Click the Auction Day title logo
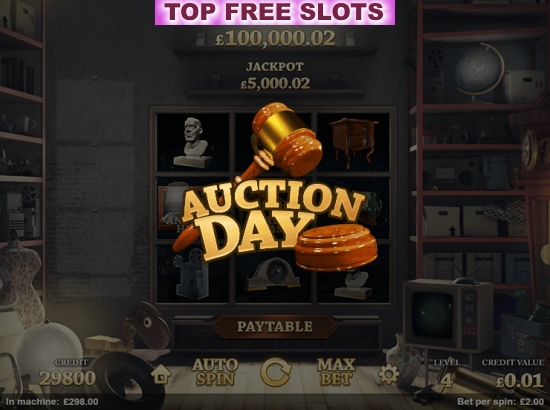This screenshot has height=410, width=550. 272,219
